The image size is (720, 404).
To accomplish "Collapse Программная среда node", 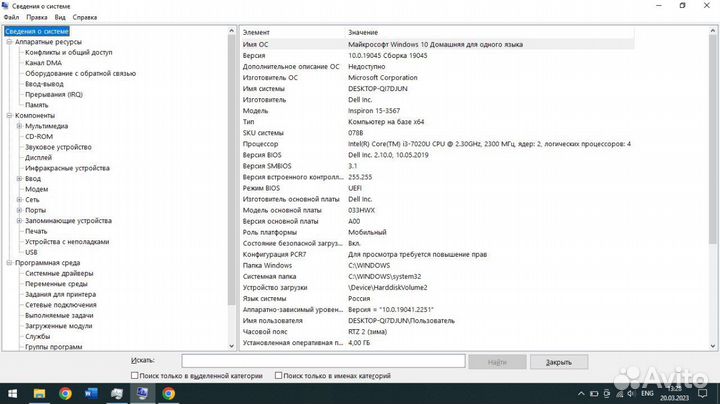I will pyautogui.click(x=9, y=263).
